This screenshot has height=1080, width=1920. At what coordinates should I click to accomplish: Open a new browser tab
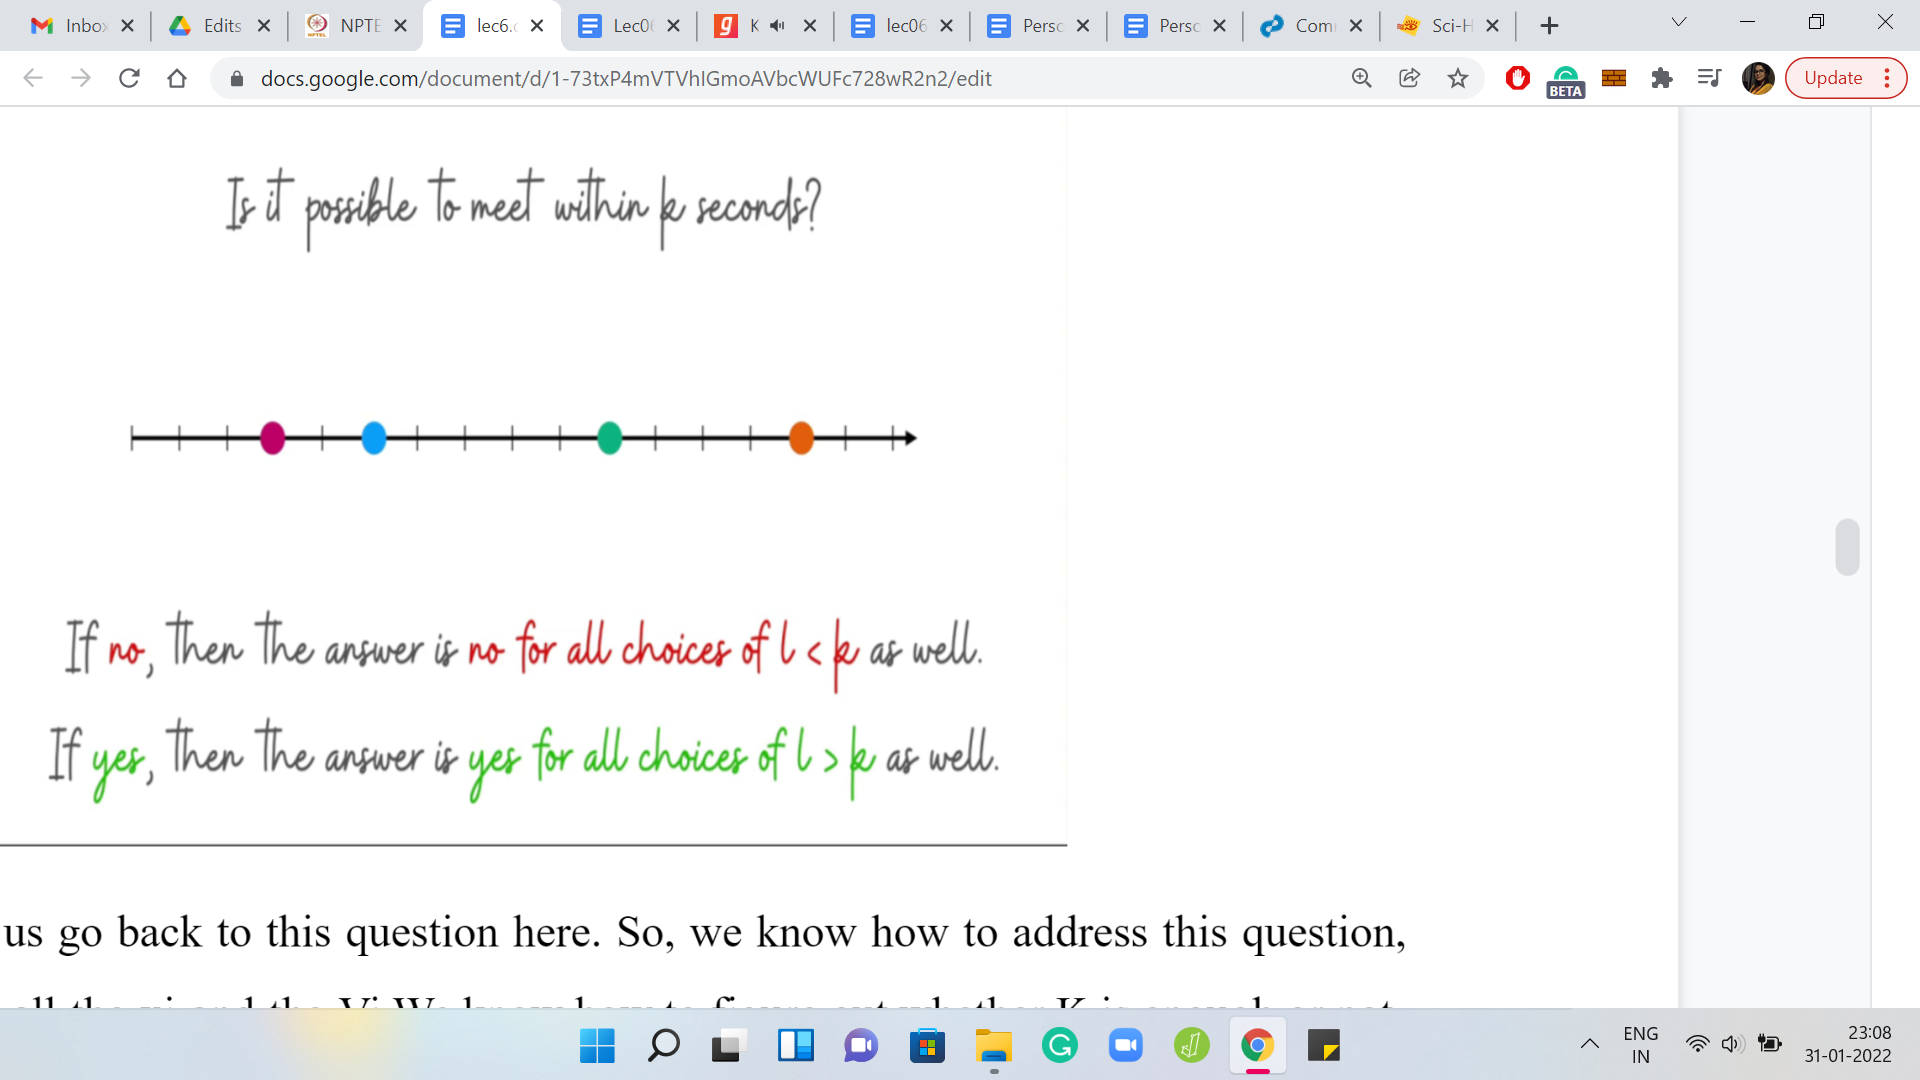[x=1549, y=26]
